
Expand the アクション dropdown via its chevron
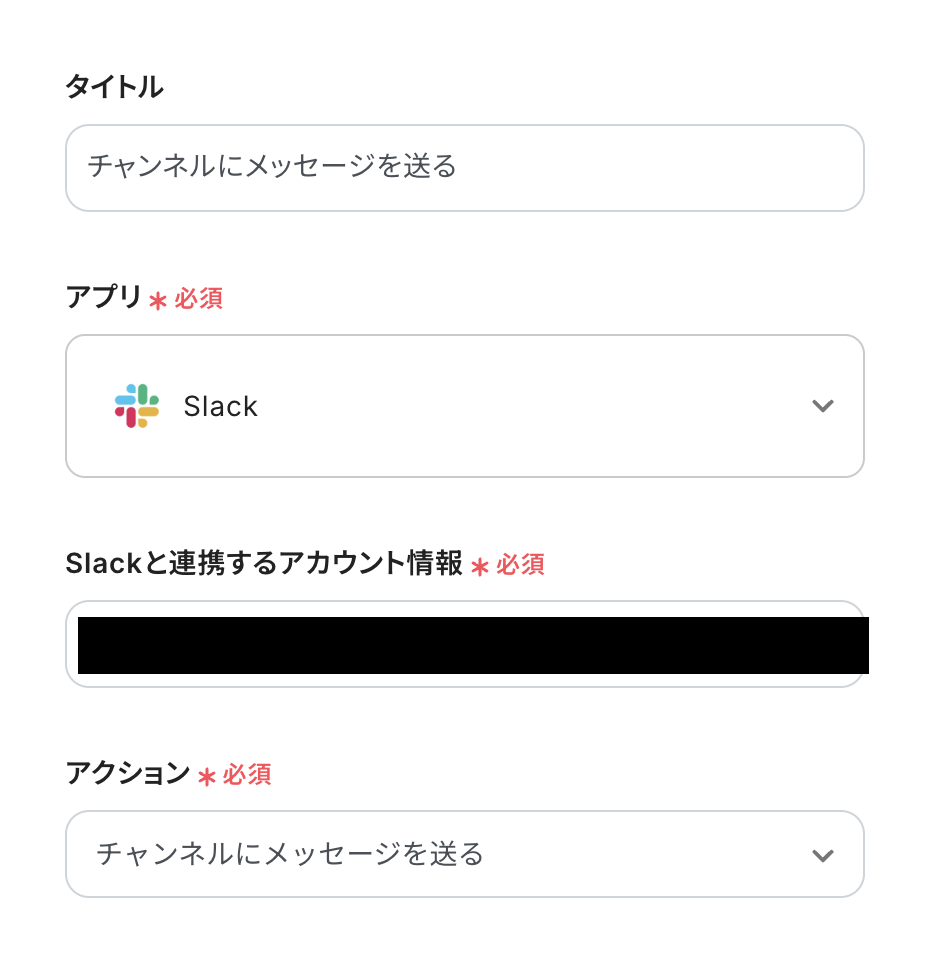822,855
